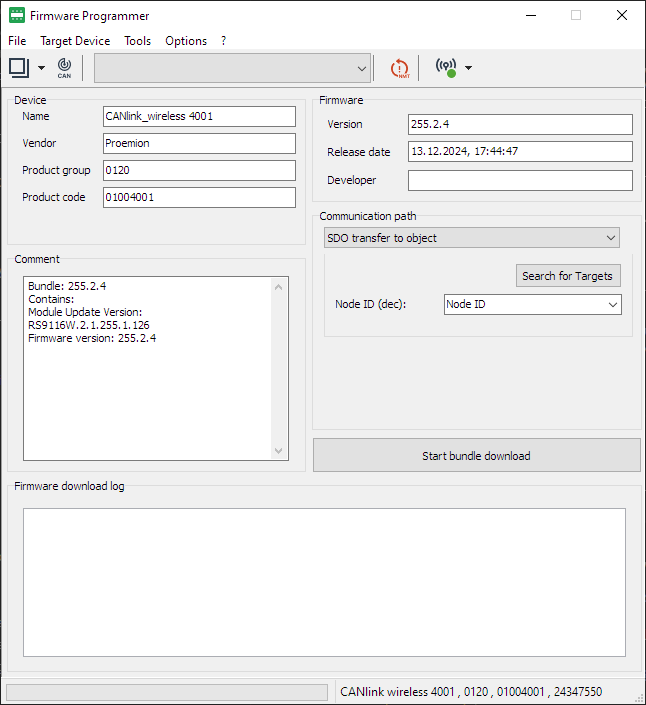Open the arrow next to the file icon
The width and height of the screenshot is (646, 705).
(x=41, y=68)
